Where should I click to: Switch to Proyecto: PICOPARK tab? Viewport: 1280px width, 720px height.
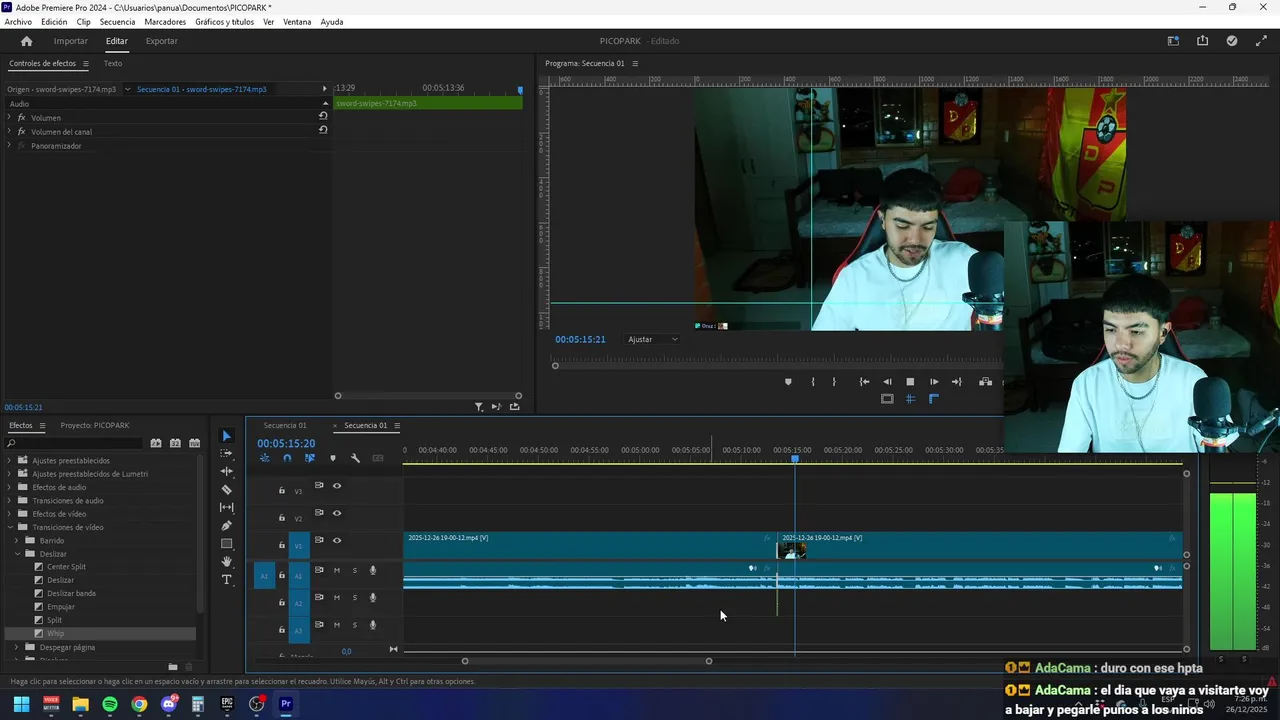(x=95, y=425)
